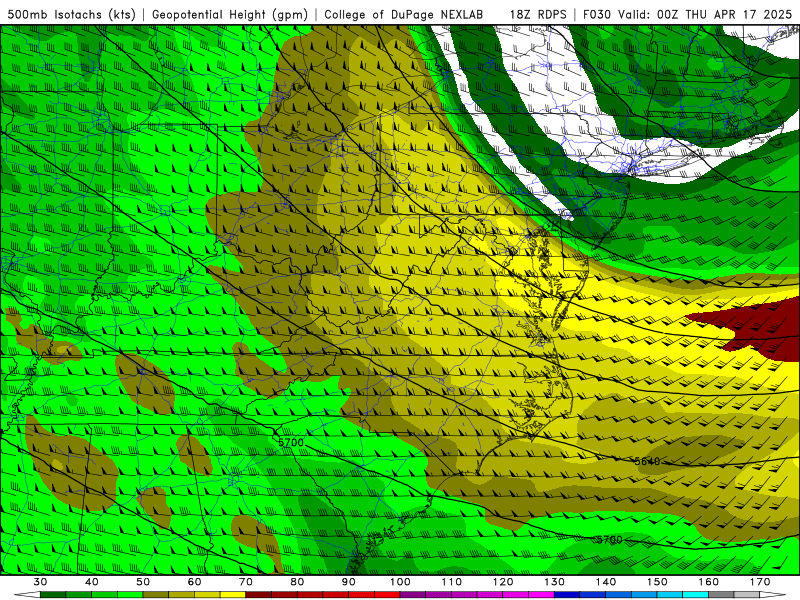Viewport: 800px width, 600px height.
Task: Click the offshore '5700' label over the ocean
Action: click(x=609, y=540)
